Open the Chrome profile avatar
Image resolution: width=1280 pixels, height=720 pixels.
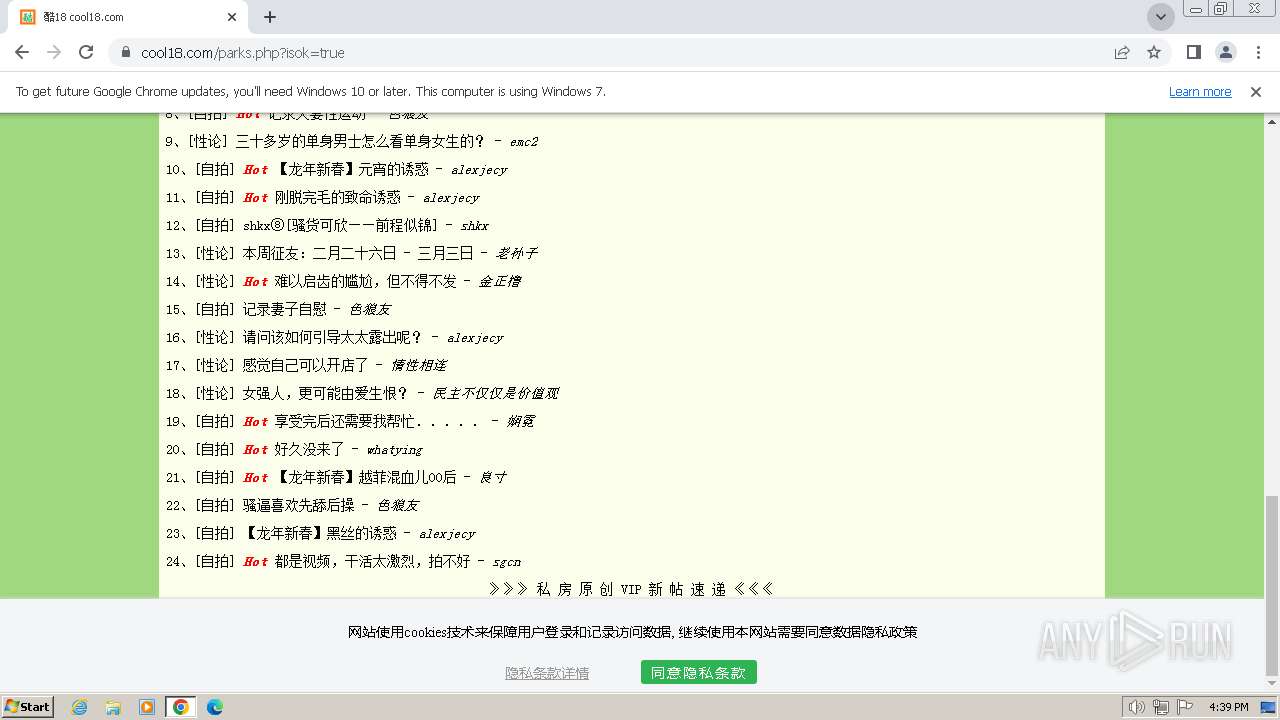click(1226, 52)
